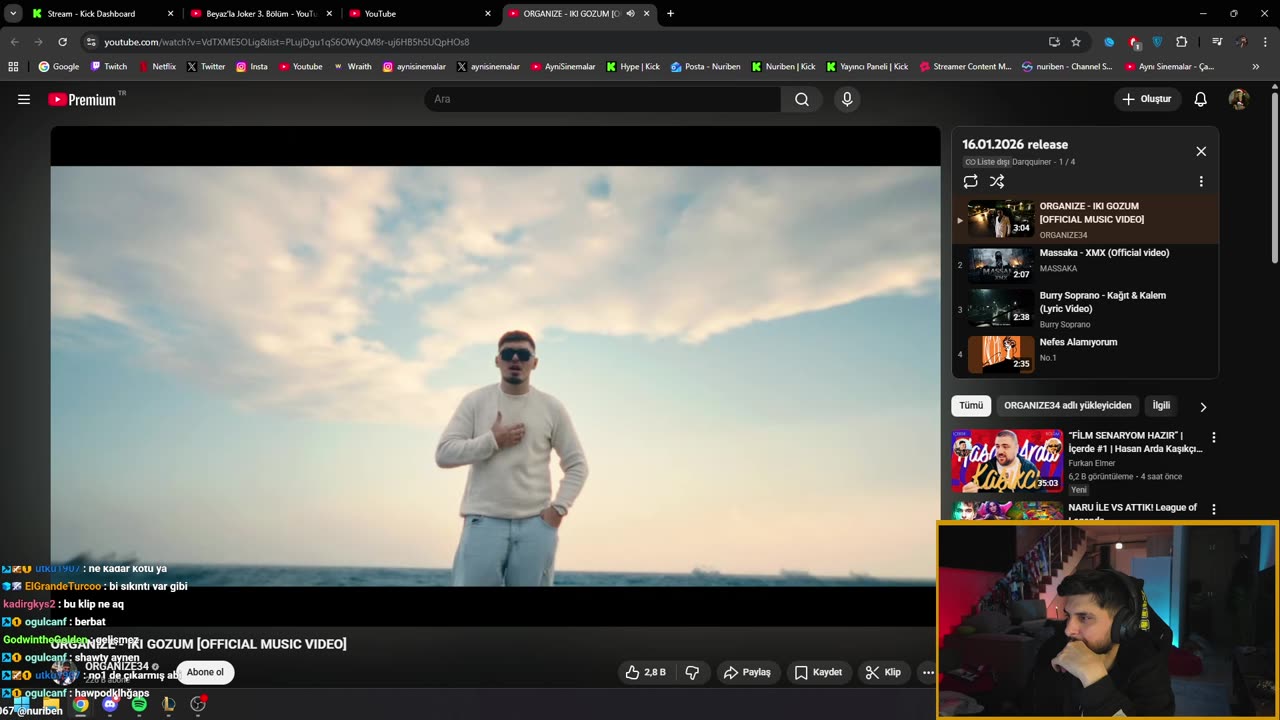Go back to previous page
Screen dimensions: 1280x720
pos(14,42)
